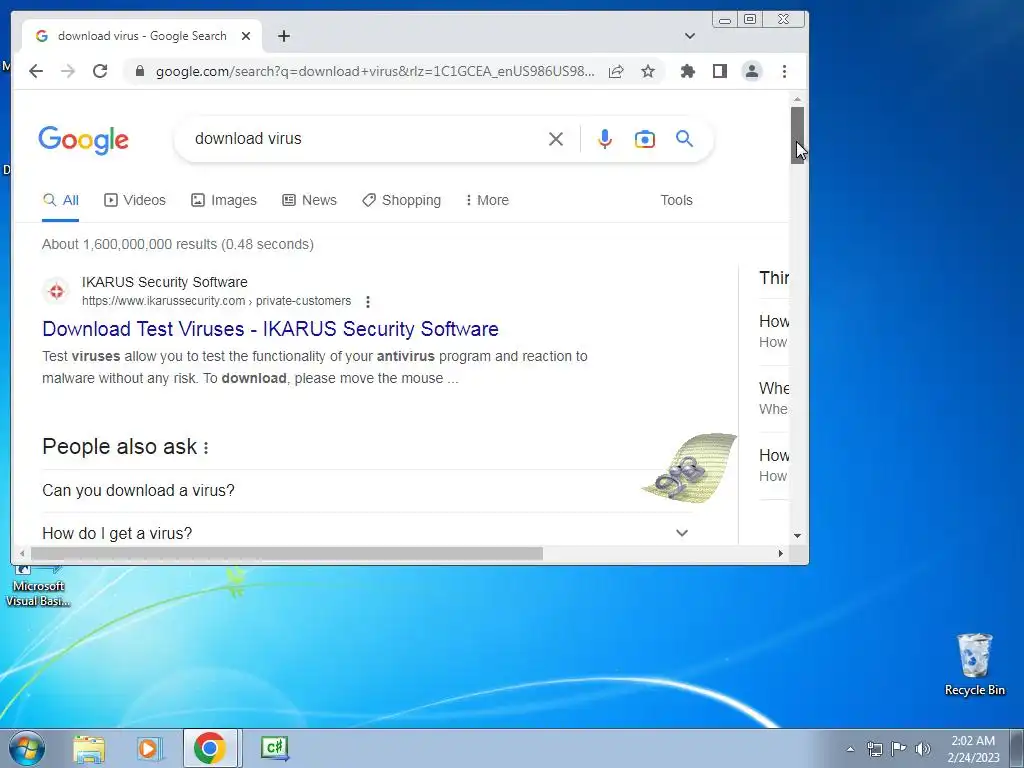Click the magnifier search button
Image resolution: width=1024 pixels, height=768 pixels.
[684, 138]
